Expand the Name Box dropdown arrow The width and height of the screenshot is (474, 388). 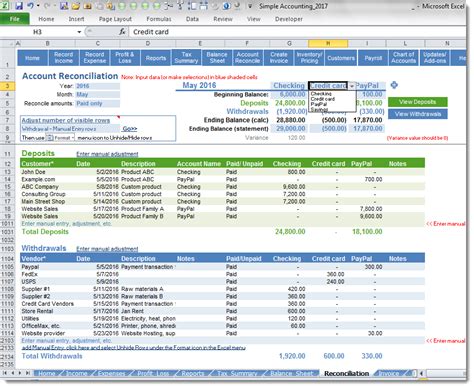coord(79,32)
